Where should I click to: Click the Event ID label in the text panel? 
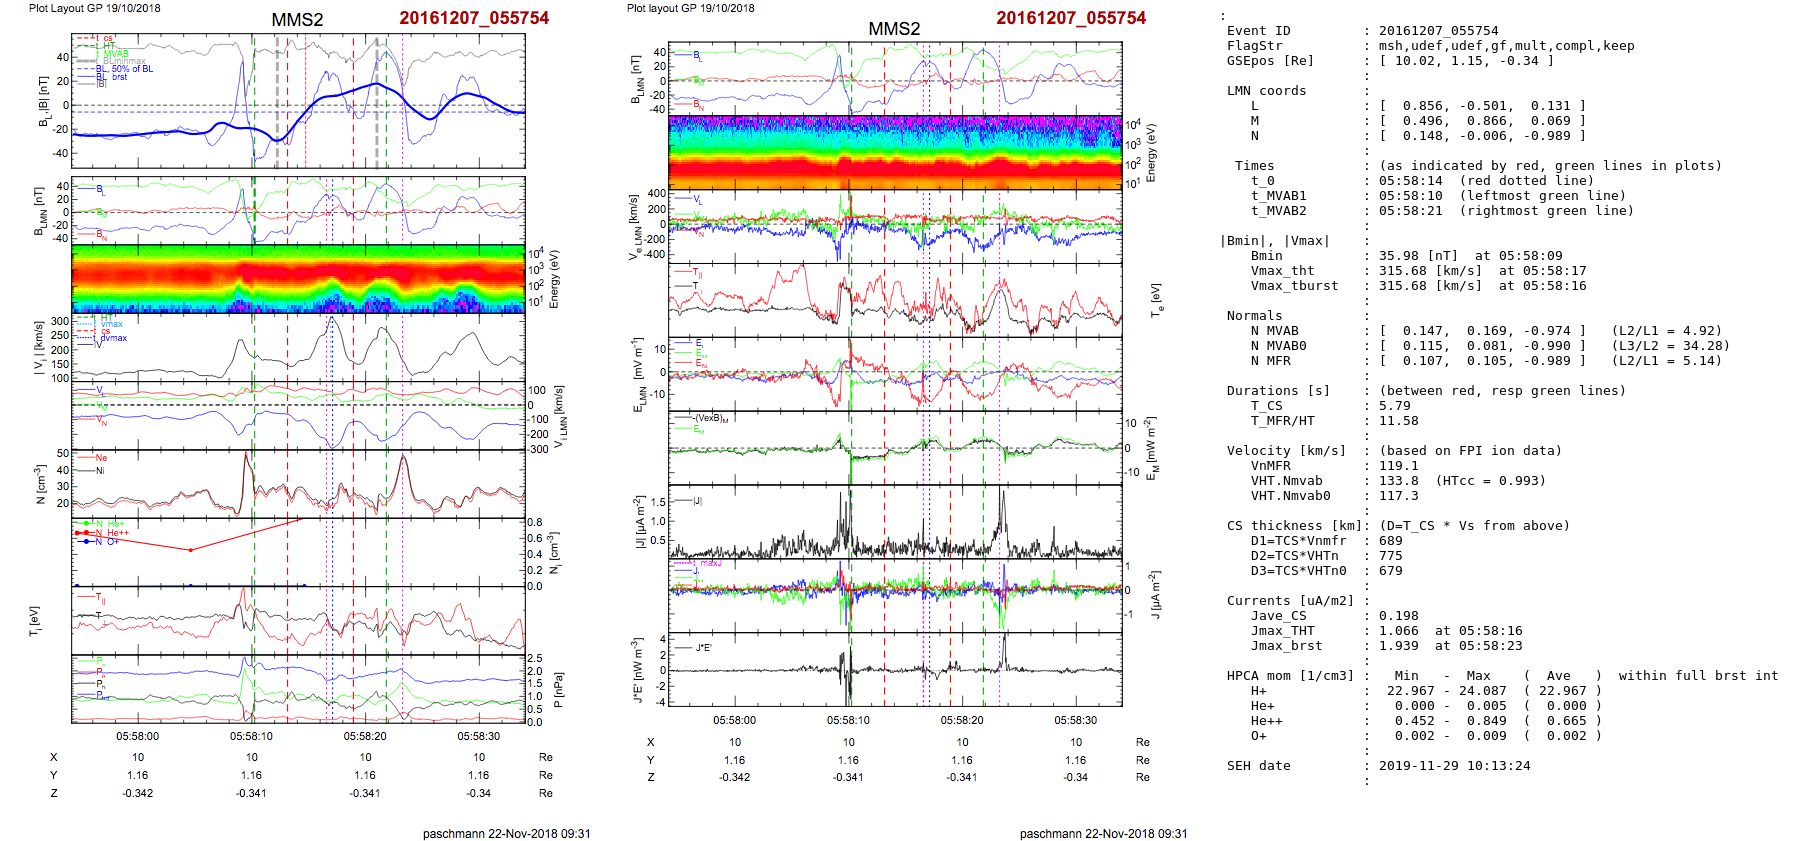coord(1258,31)
